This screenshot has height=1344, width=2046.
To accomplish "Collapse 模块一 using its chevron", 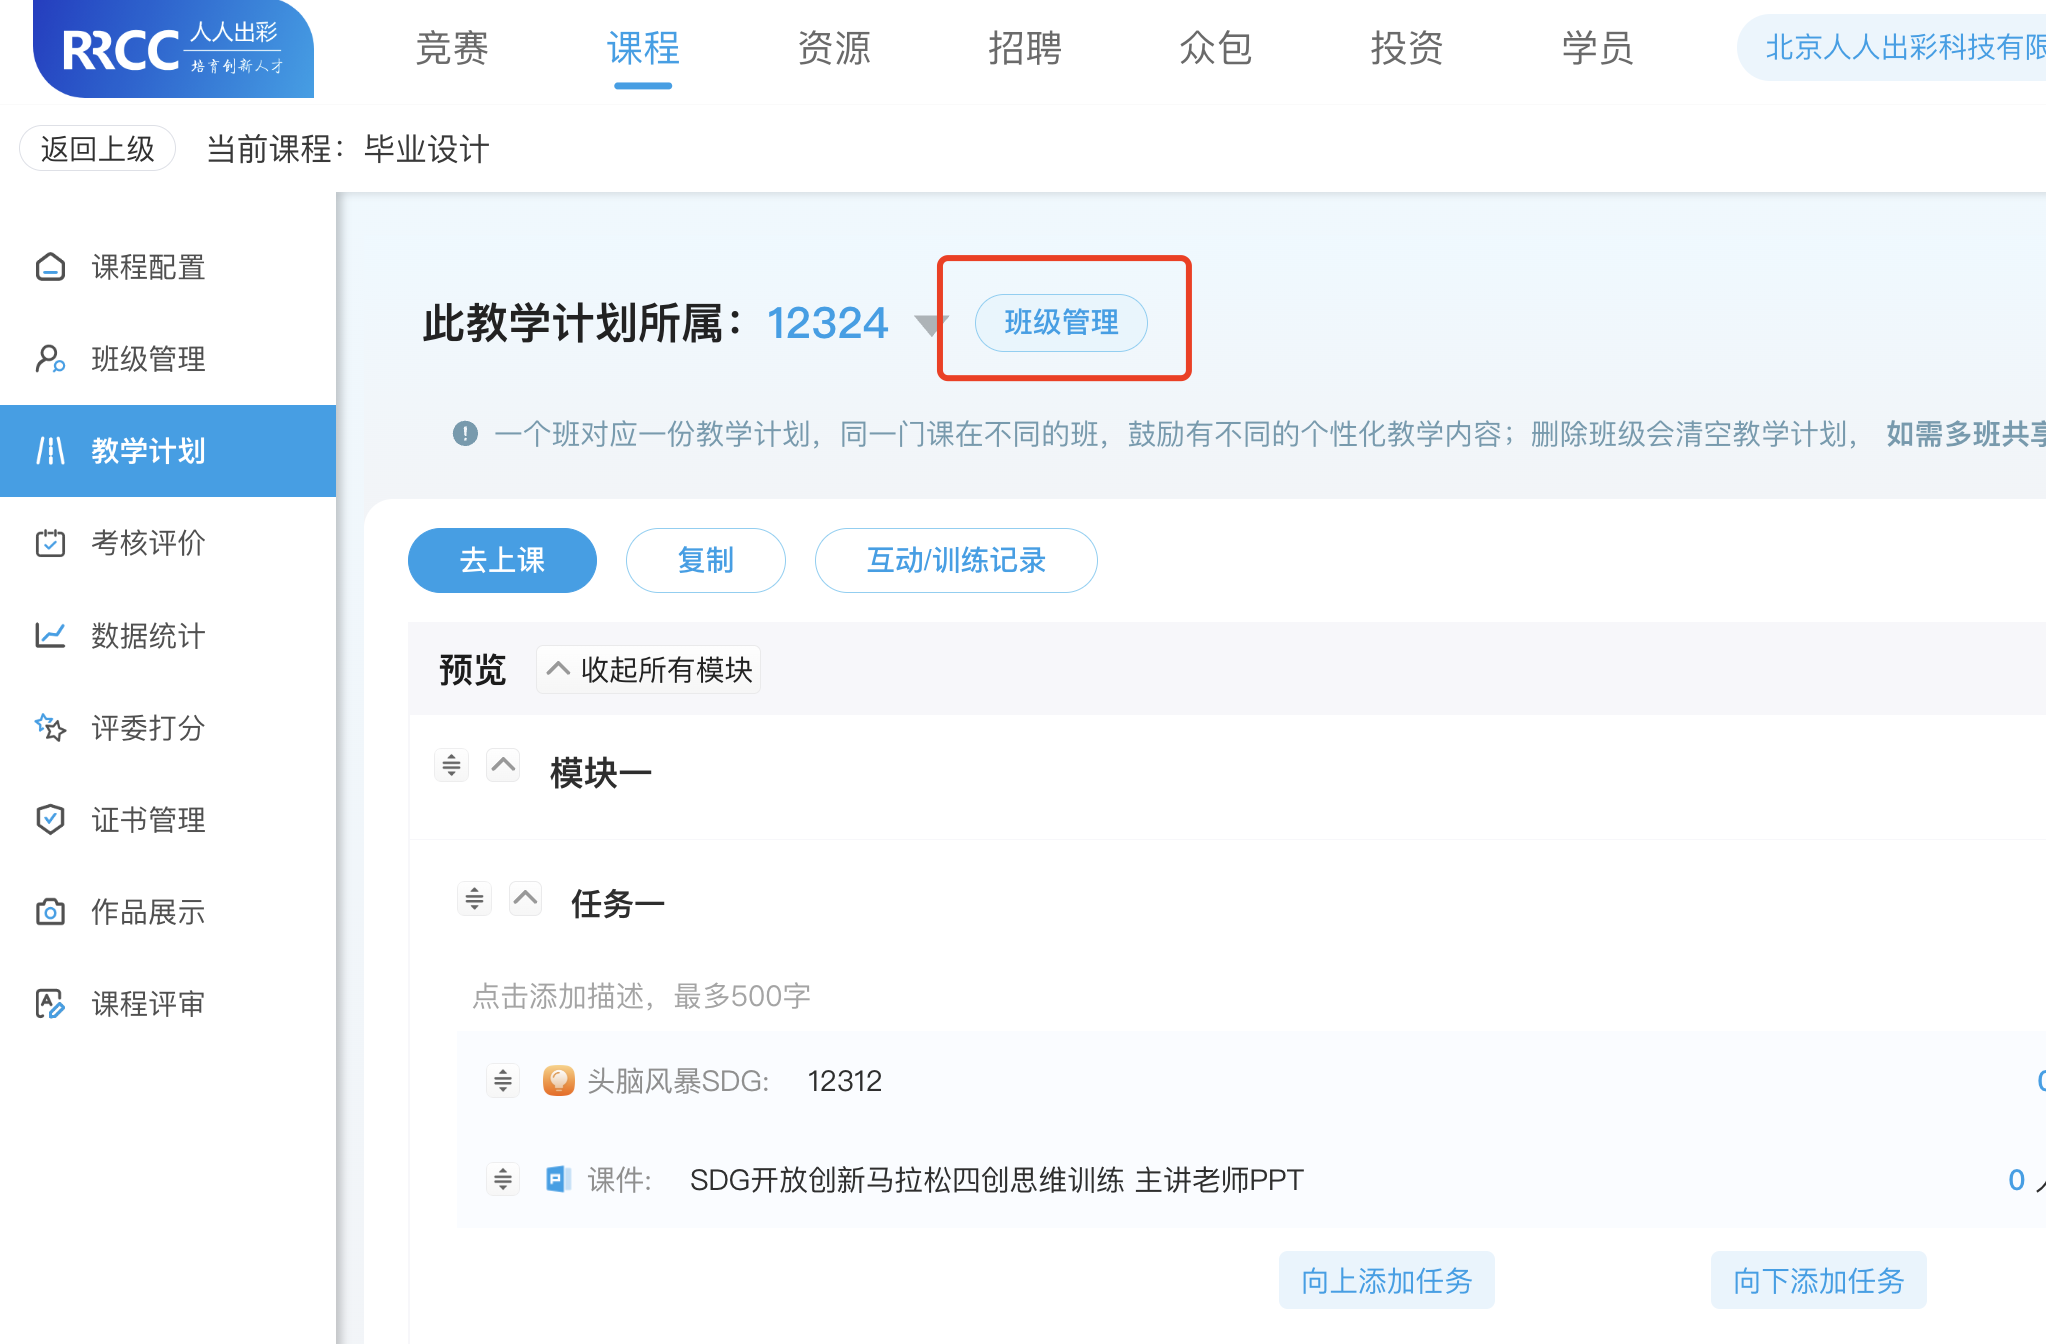I will point(503,764).
